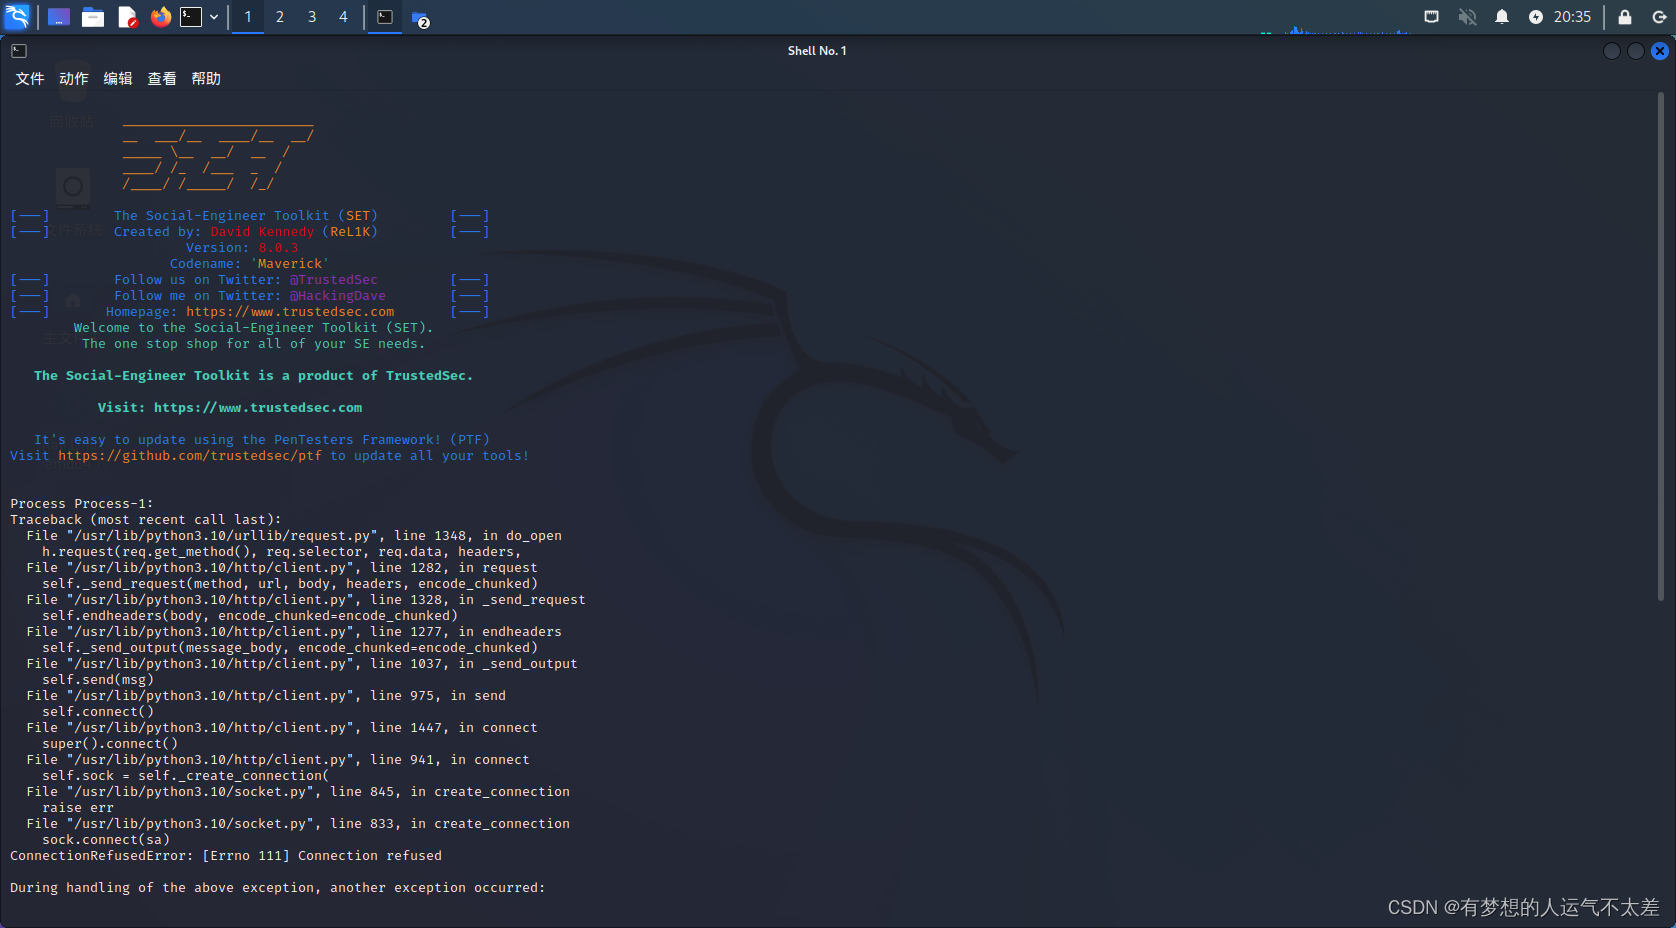Switch to workspace 3
Viewport: 1676px width, 928px height.
(x=312, y=17)
